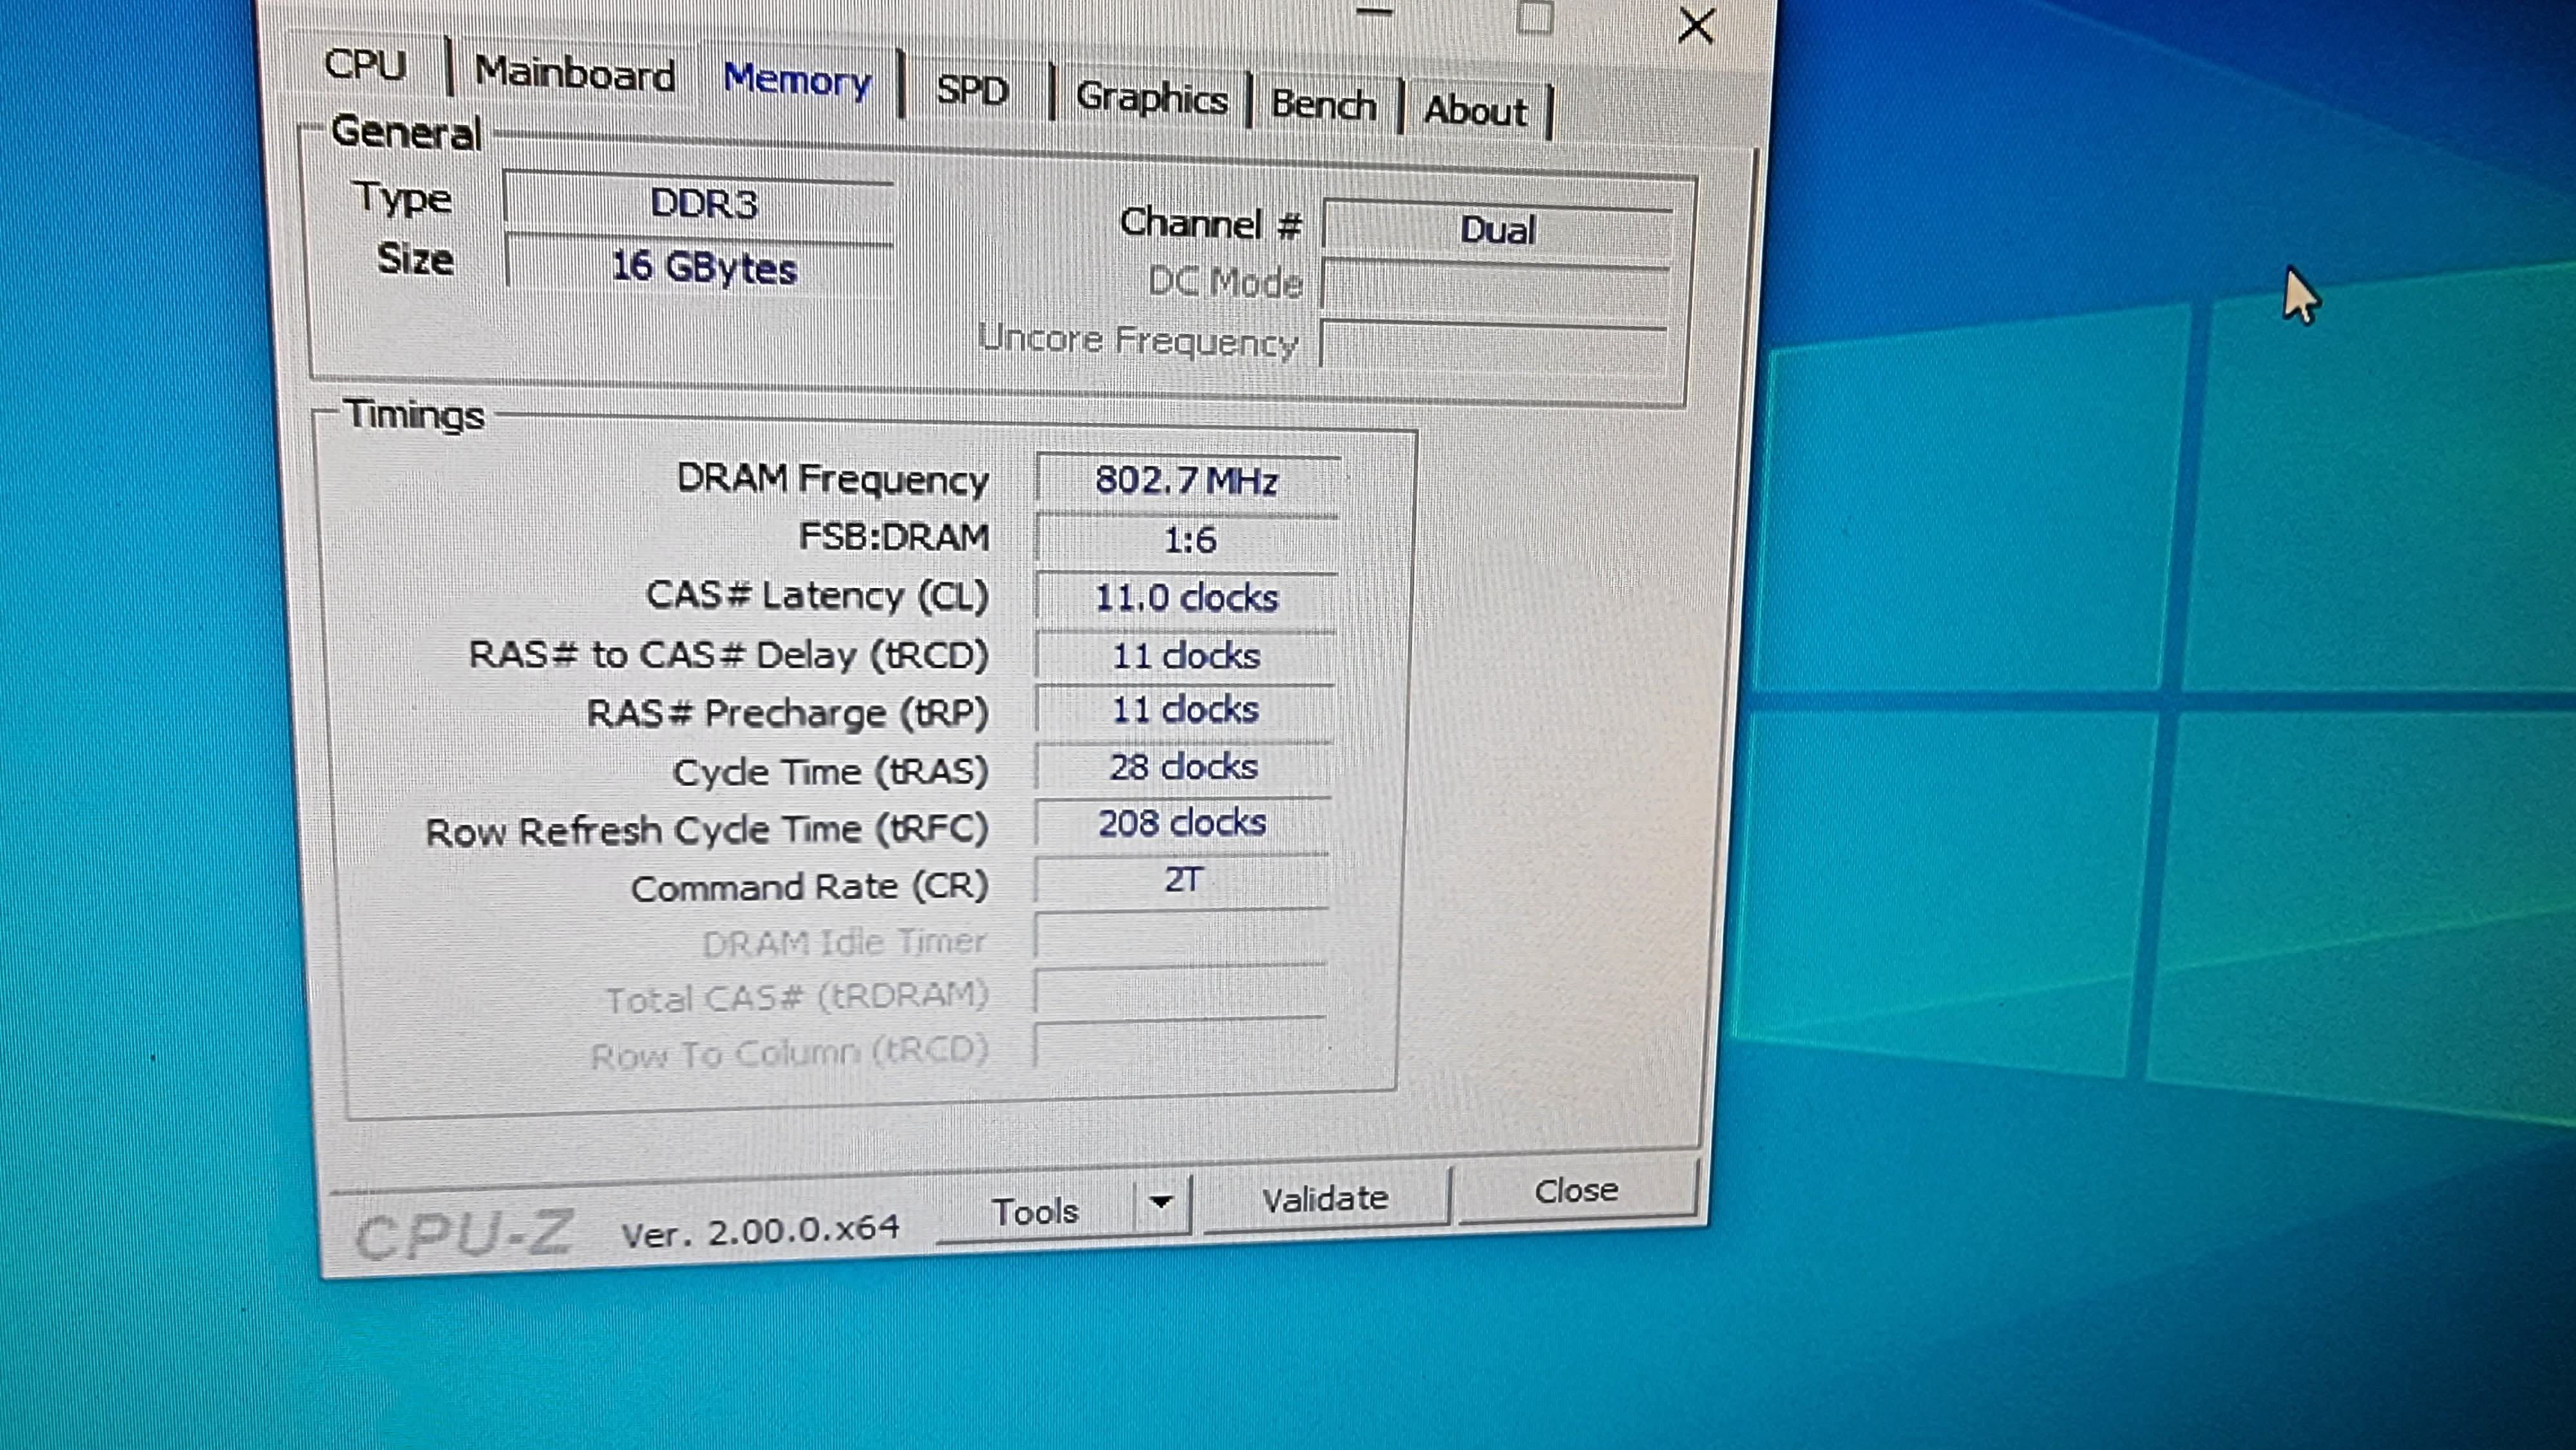Image resolution: width=2576 pixels, height=1450 pixels.
Task: Click the Ver. 2.00.0.x64 version text
Action: [x=760, y=1231]
